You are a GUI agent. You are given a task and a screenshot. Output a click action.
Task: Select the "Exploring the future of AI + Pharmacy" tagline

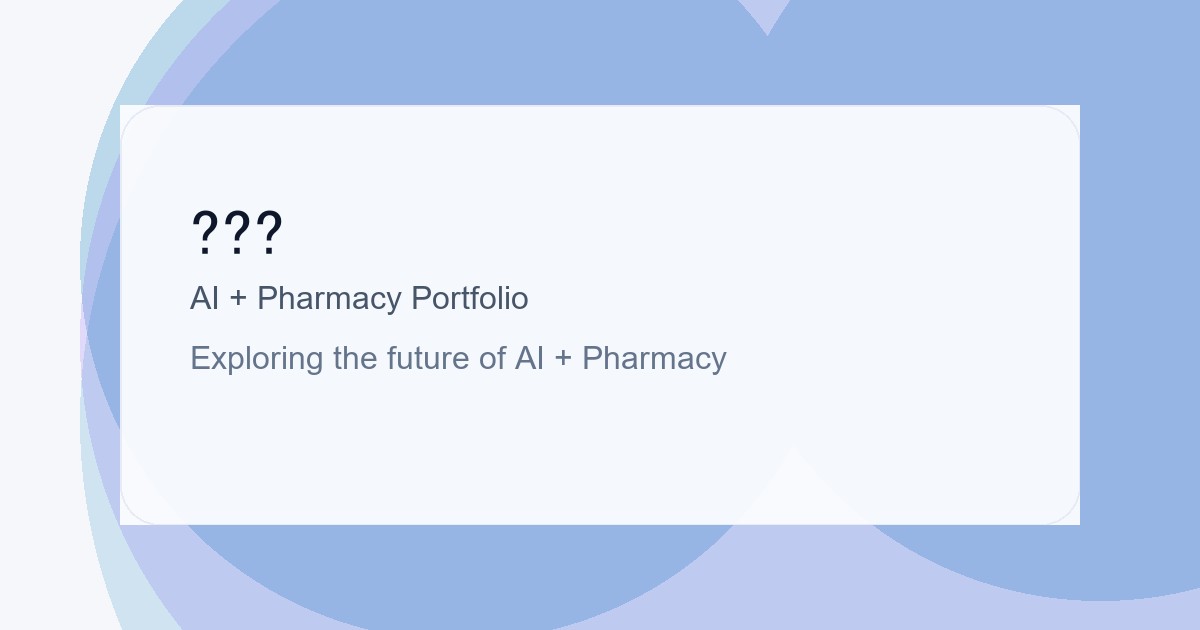click(458, 358)
